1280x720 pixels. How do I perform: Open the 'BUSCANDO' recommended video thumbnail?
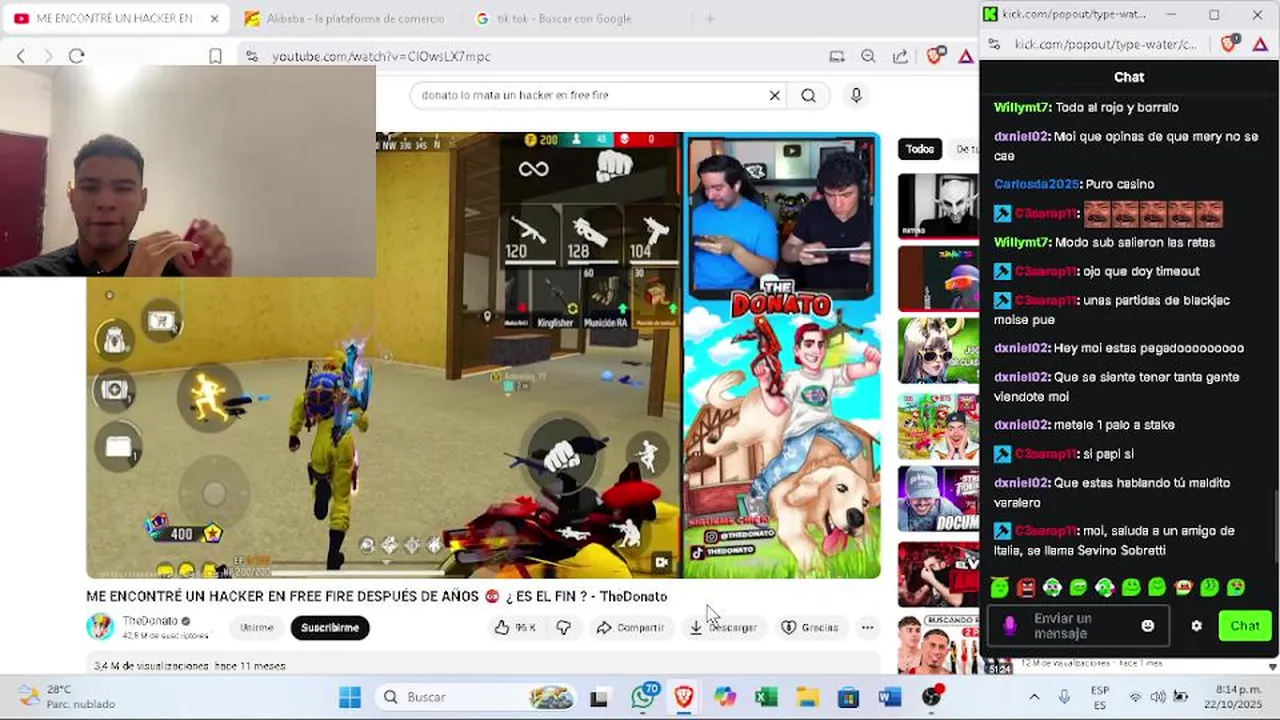pos(938,645)
